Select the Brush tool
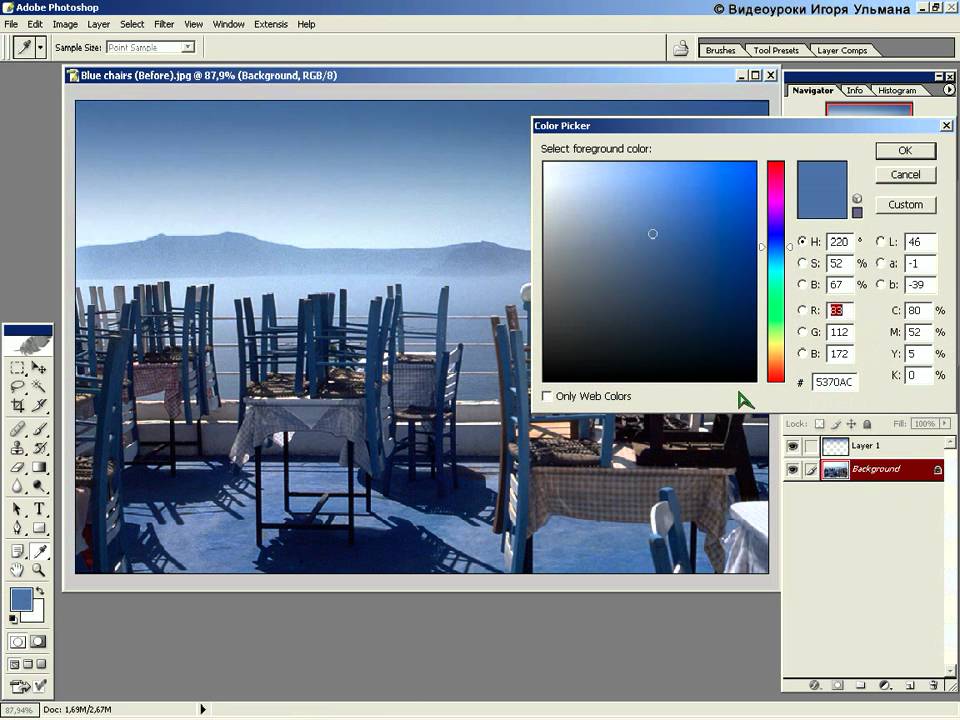Viewport: 960px width, 720px height. [39, 429]
